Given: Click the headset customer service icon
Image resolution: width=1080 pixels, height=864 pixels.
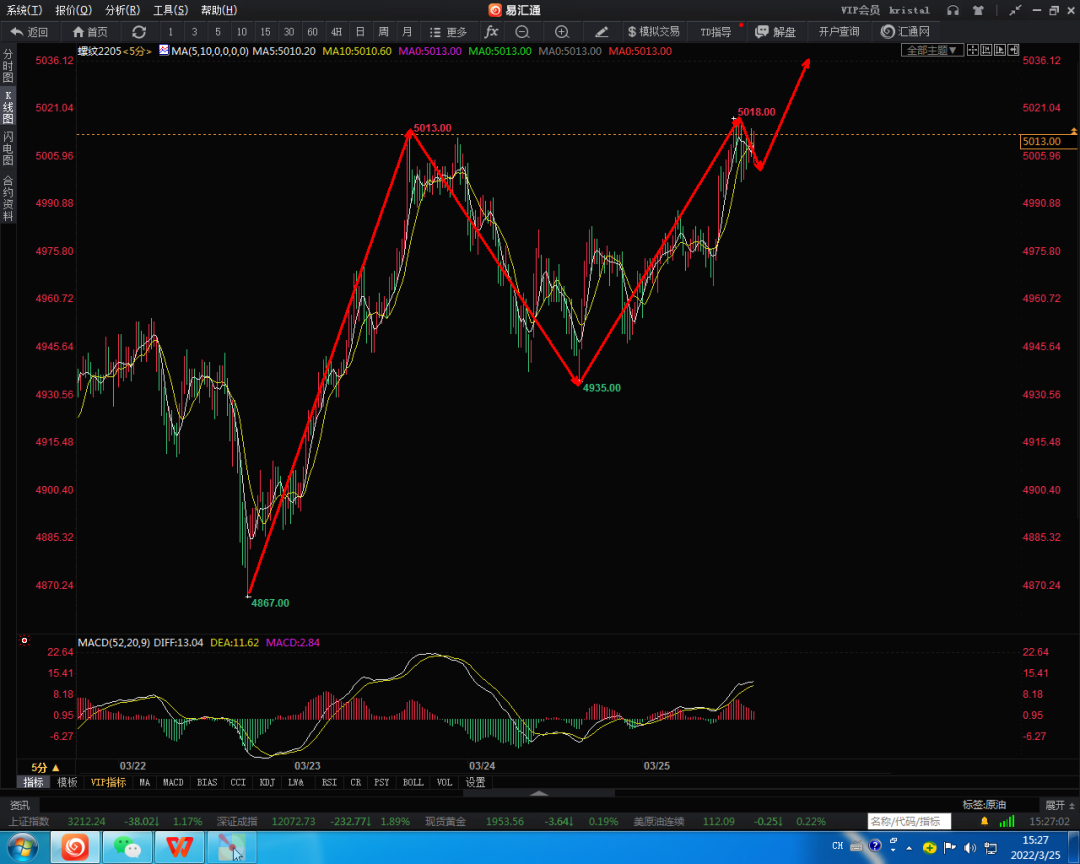Looking at the screenshot, I should coord(953,10).
